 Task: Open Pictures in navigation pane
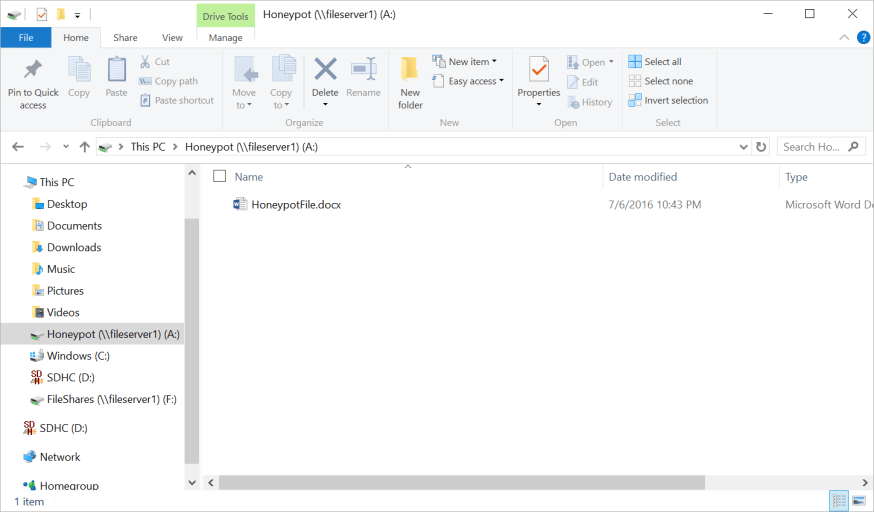coord(65,291)
